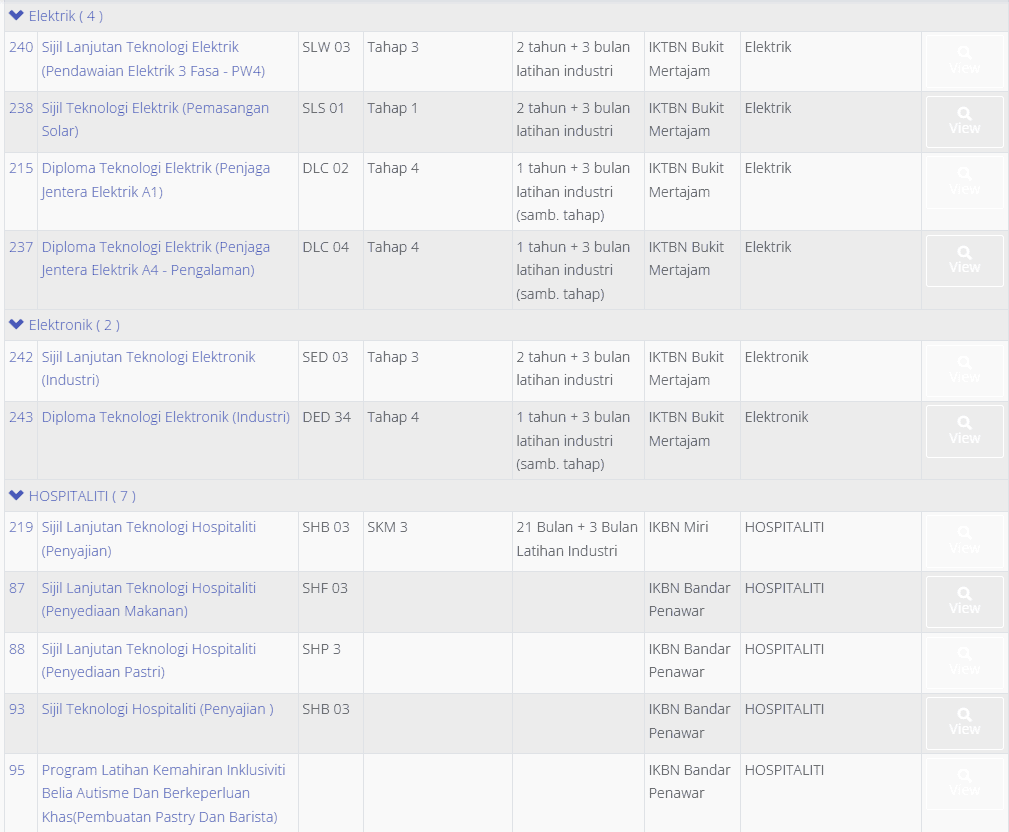The width and height of the screenshot is (1009, 832).
Task: Click course ID number 87
Action: click(x=17, y=588)
